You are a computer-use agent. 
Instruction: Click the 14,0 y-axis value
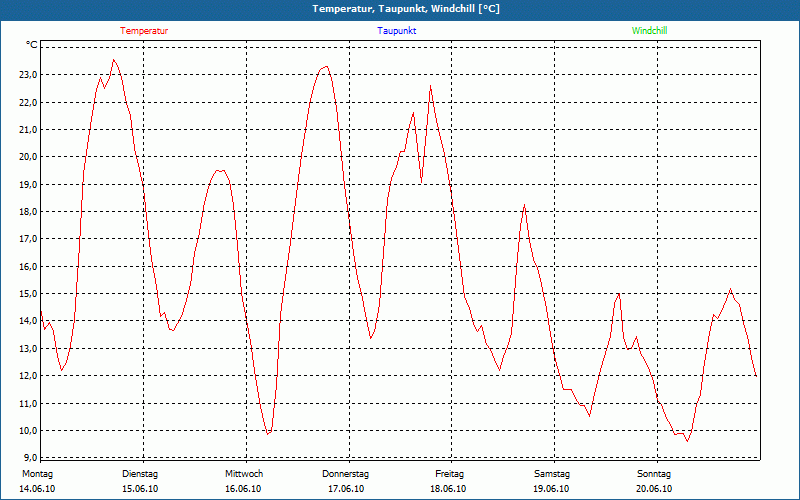coord(29,321)
